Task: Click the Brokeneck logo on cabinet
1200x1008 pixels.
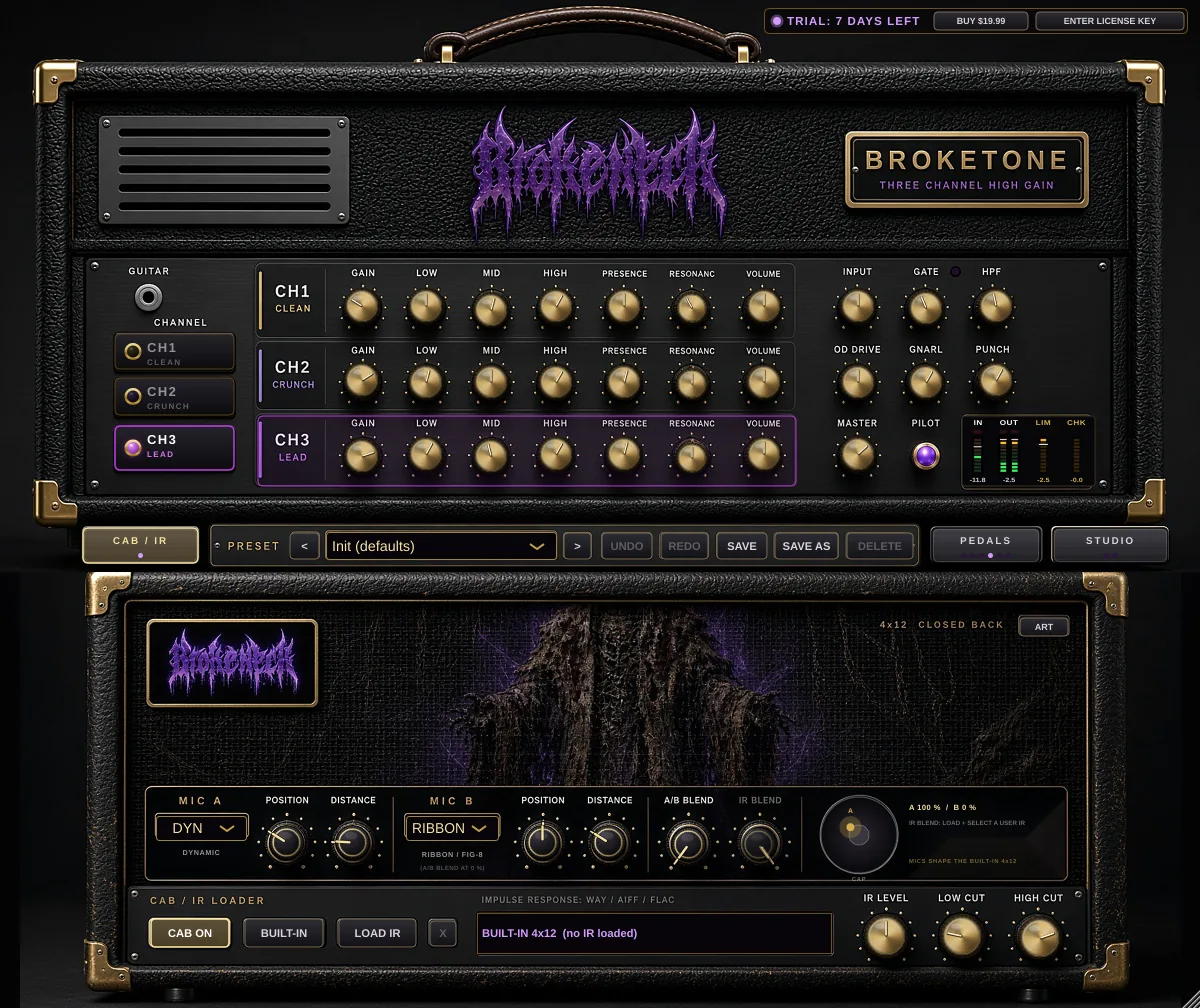Action: pos(232,663)
